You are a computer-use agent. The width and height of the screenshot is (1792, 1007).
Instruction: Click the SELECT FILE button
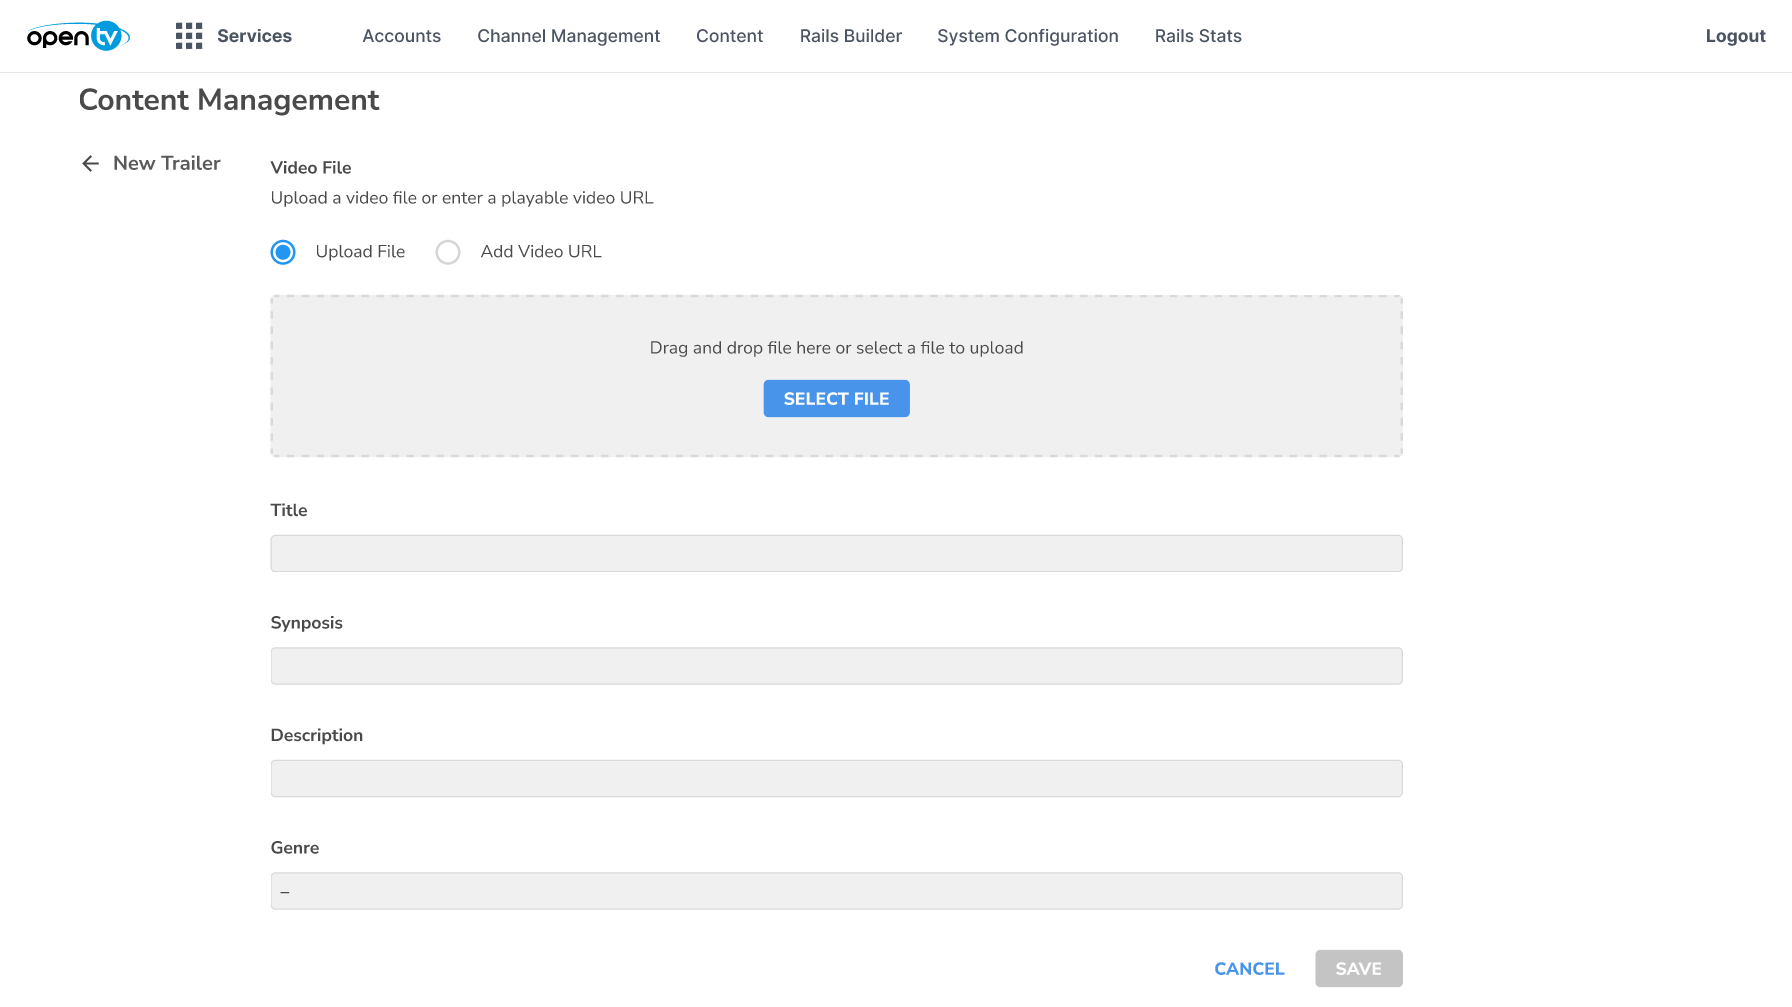pyautogui.click(x=836, y=398)
